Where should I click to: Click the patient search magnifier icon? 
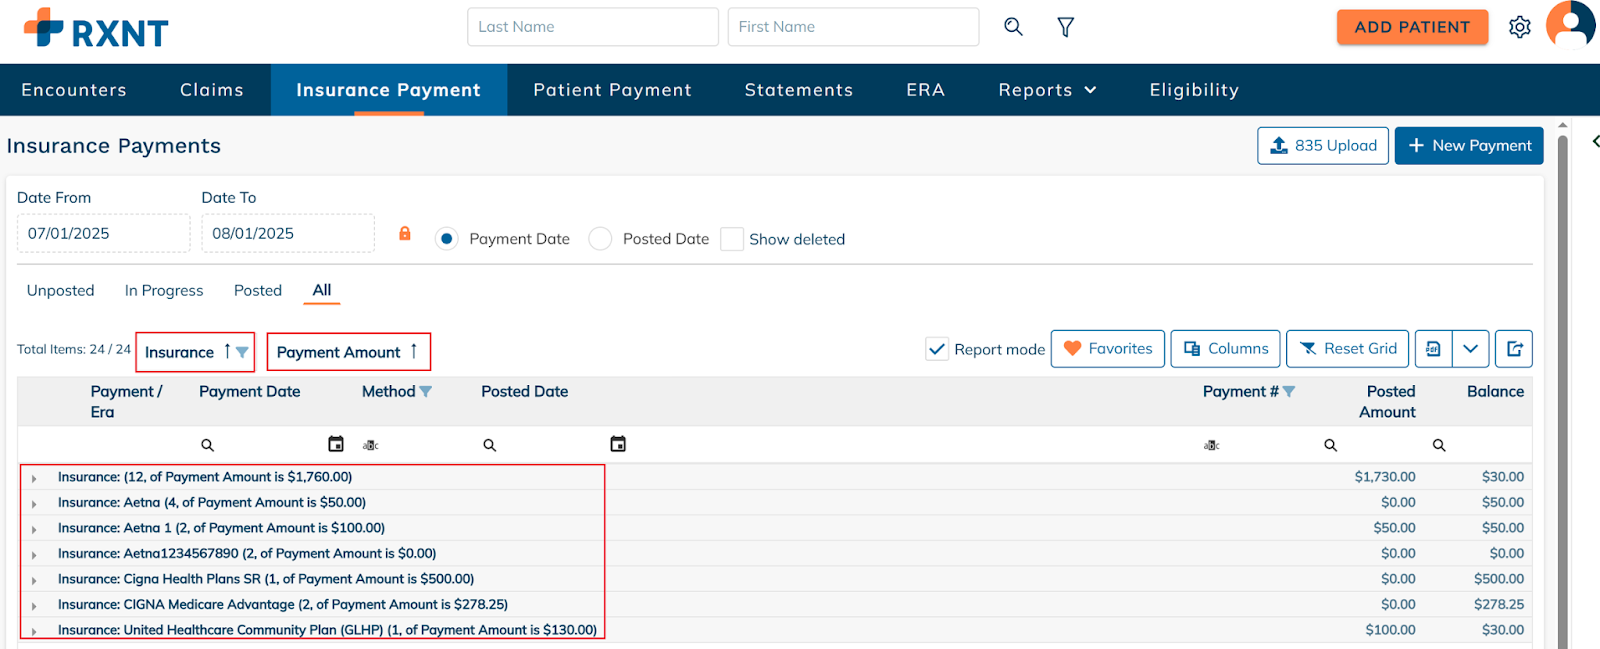[1013, 27]
